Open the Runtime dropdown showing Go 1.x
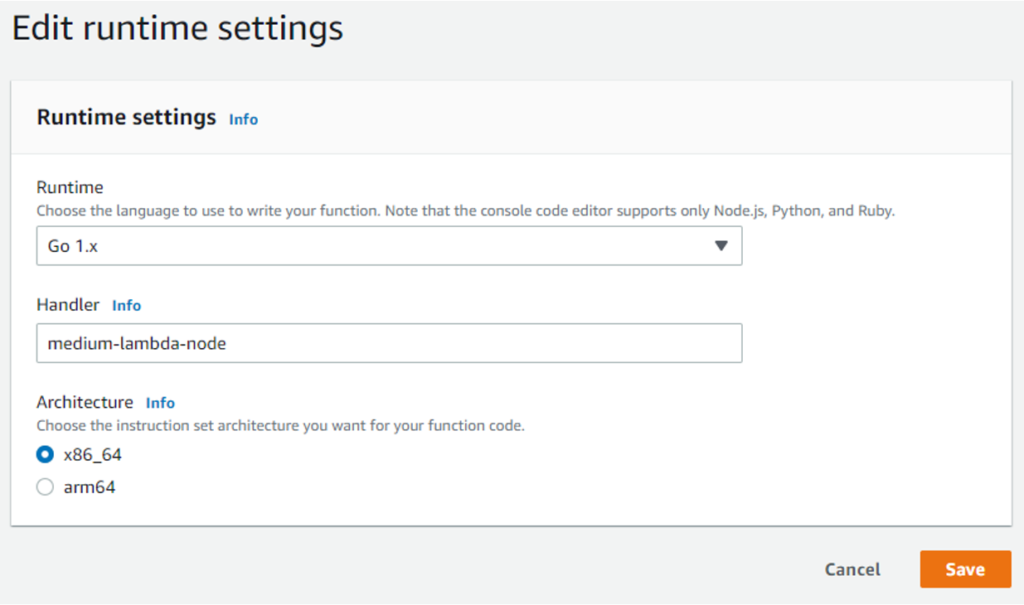 pyautogui.click(x=389, y=246)
